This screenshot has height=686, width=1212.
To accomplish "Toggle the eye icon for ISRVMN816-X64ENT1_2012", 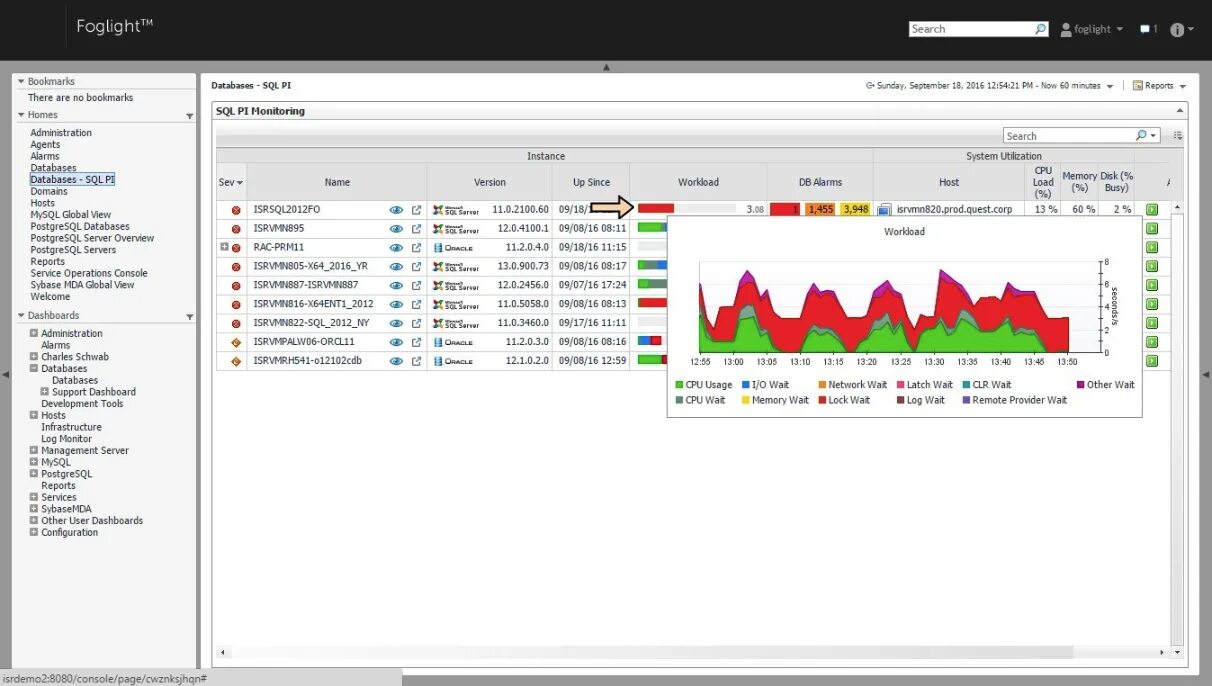I will (396, 304).
